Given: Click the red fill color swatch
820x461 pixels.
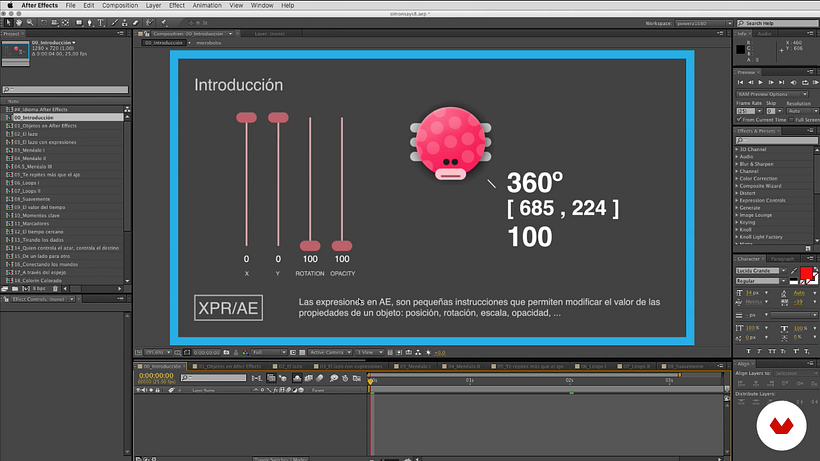Looking at the screenshot, I should (806, 273).
